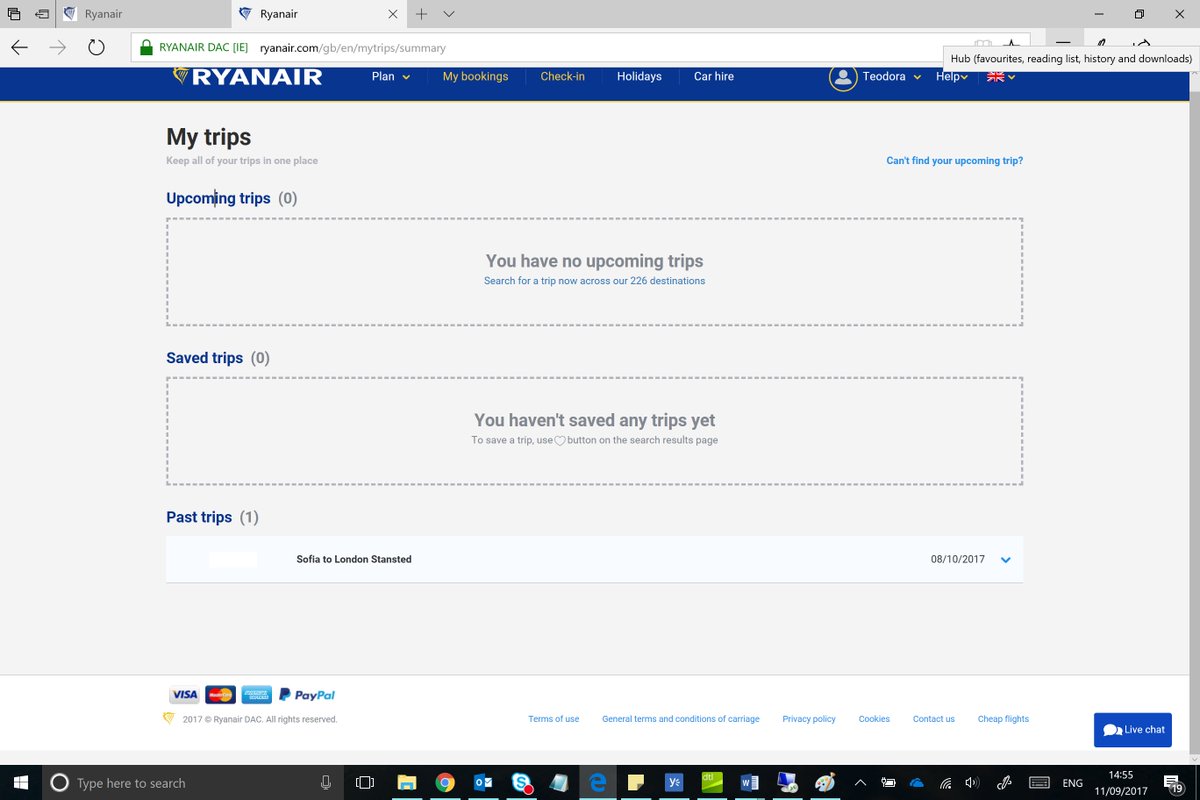
Task: Open the Help dropdown menu
Action: [x=952, y=77]
